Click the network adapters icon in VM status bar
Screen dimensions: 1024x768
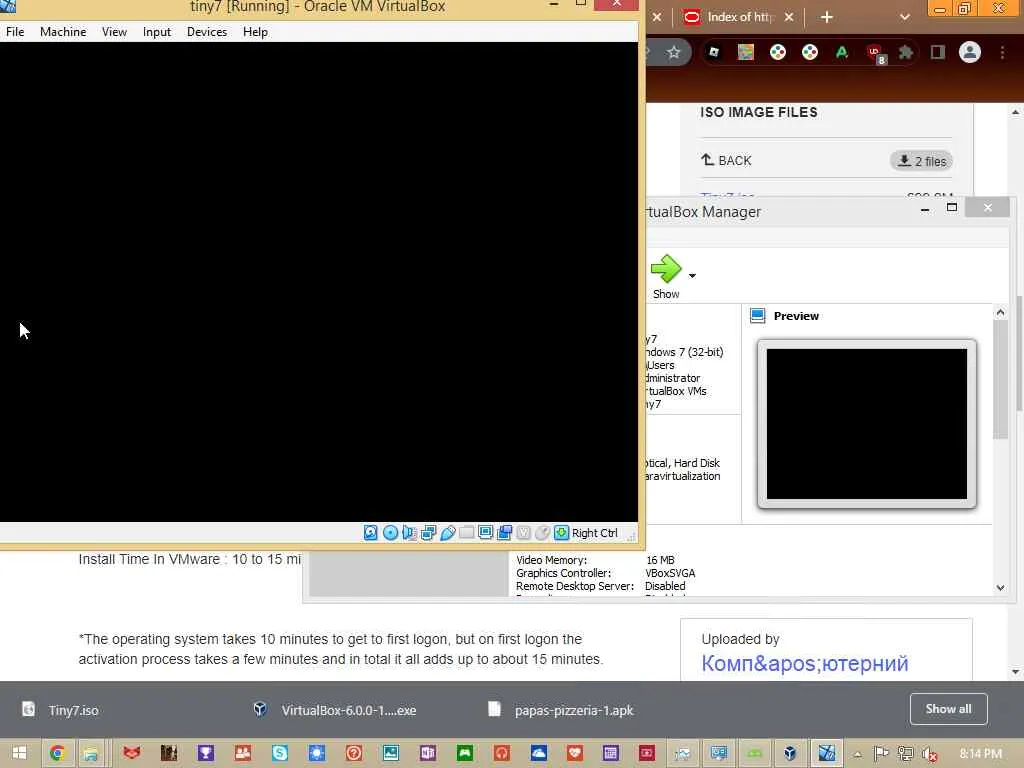[x=428, y=533]
